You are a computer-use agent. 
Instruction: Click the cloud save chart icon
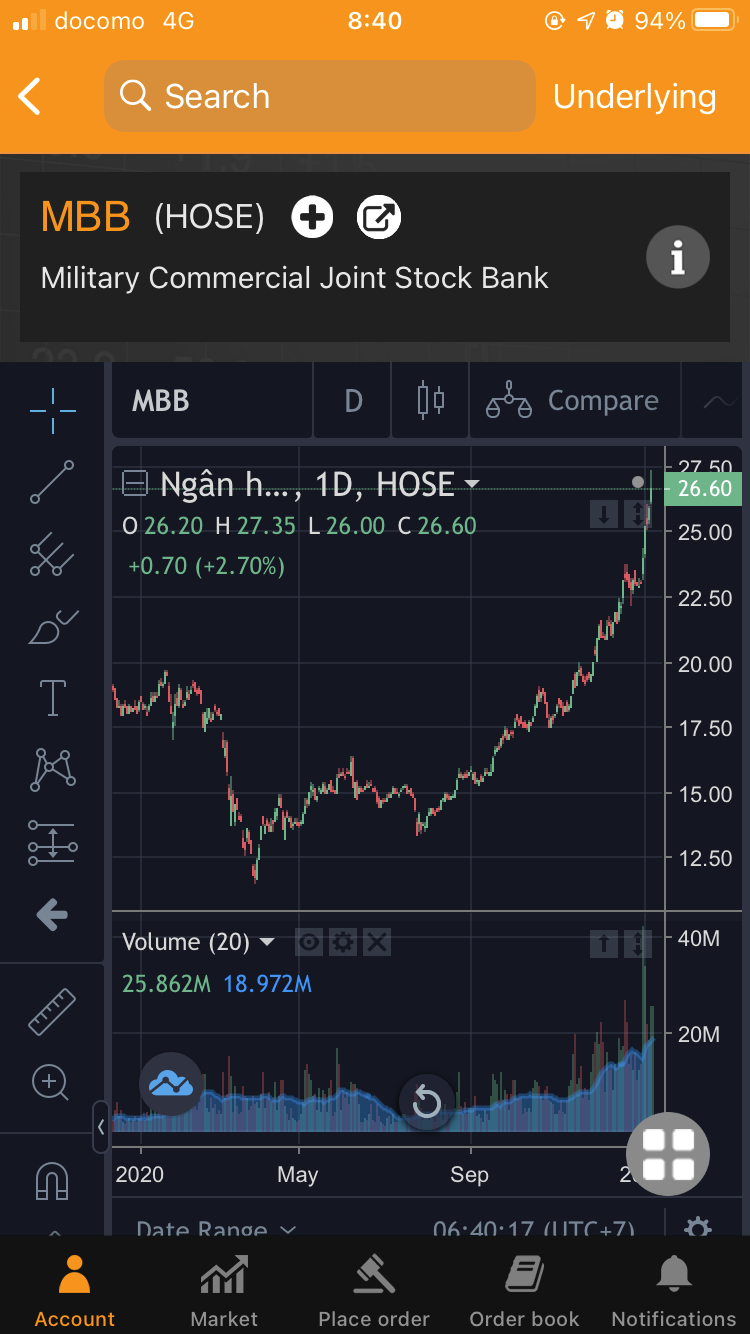(x=171, y=1083)
